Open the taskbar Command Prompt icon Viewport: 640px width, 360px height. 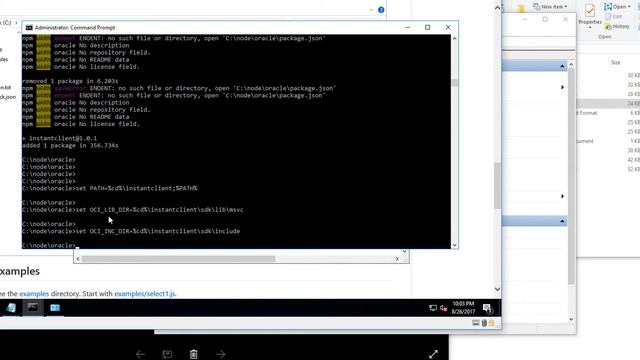(33, 307)
